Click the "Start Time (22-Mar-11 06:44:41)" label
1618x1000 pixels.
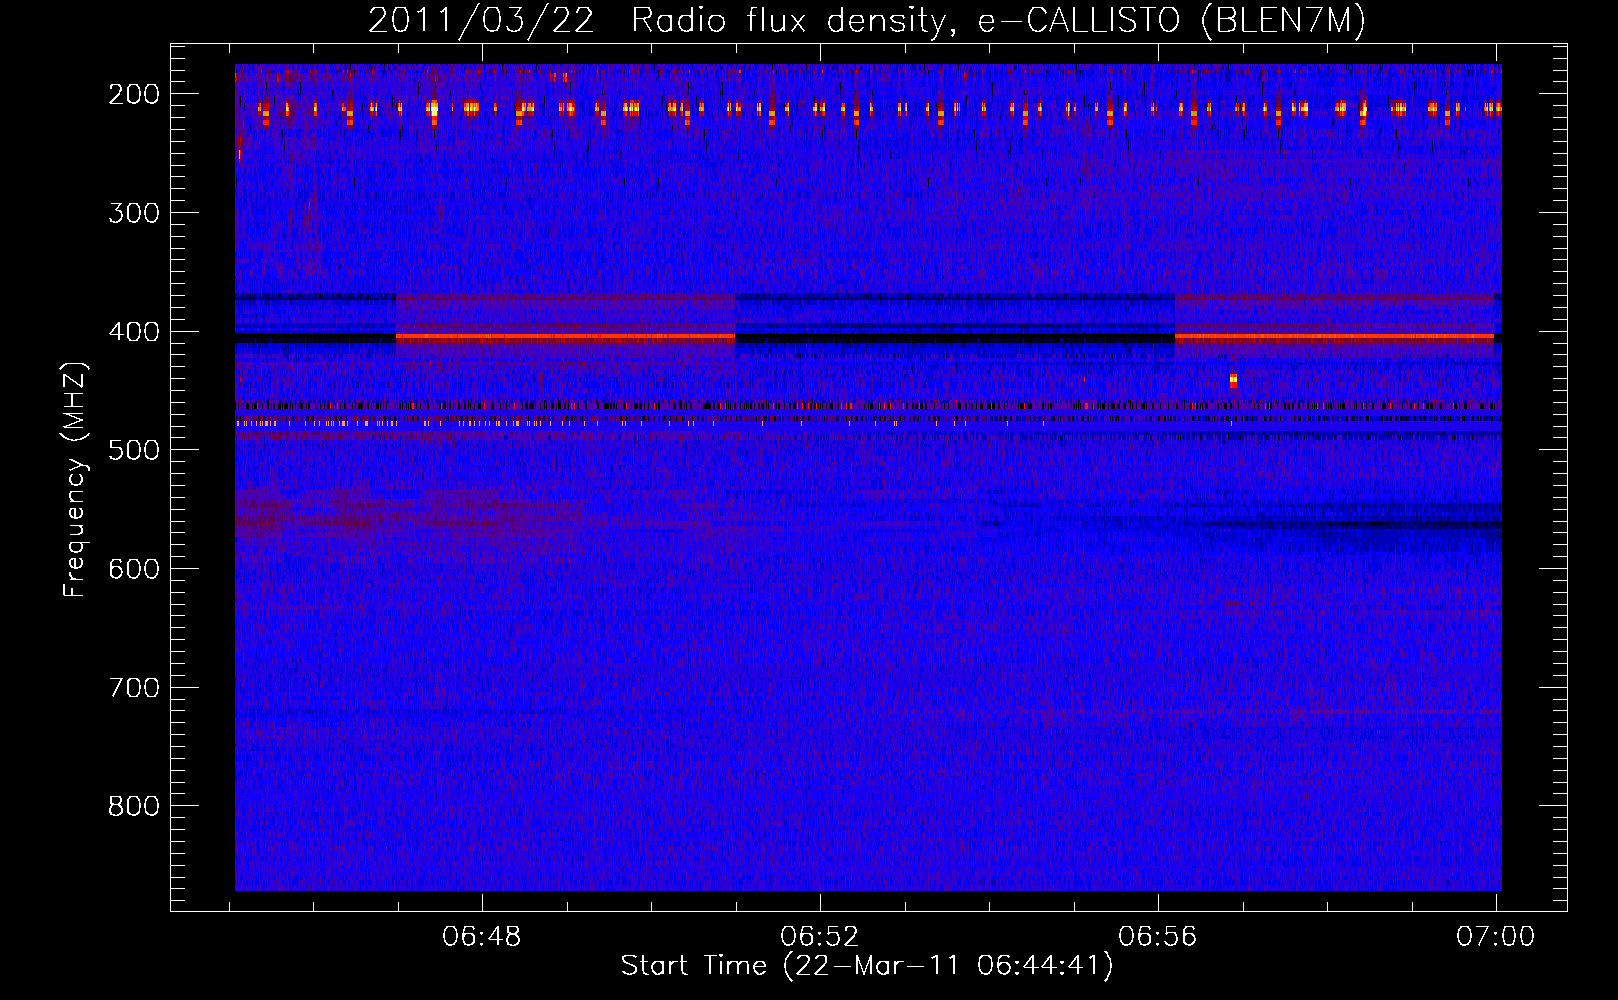coord(867,966)
